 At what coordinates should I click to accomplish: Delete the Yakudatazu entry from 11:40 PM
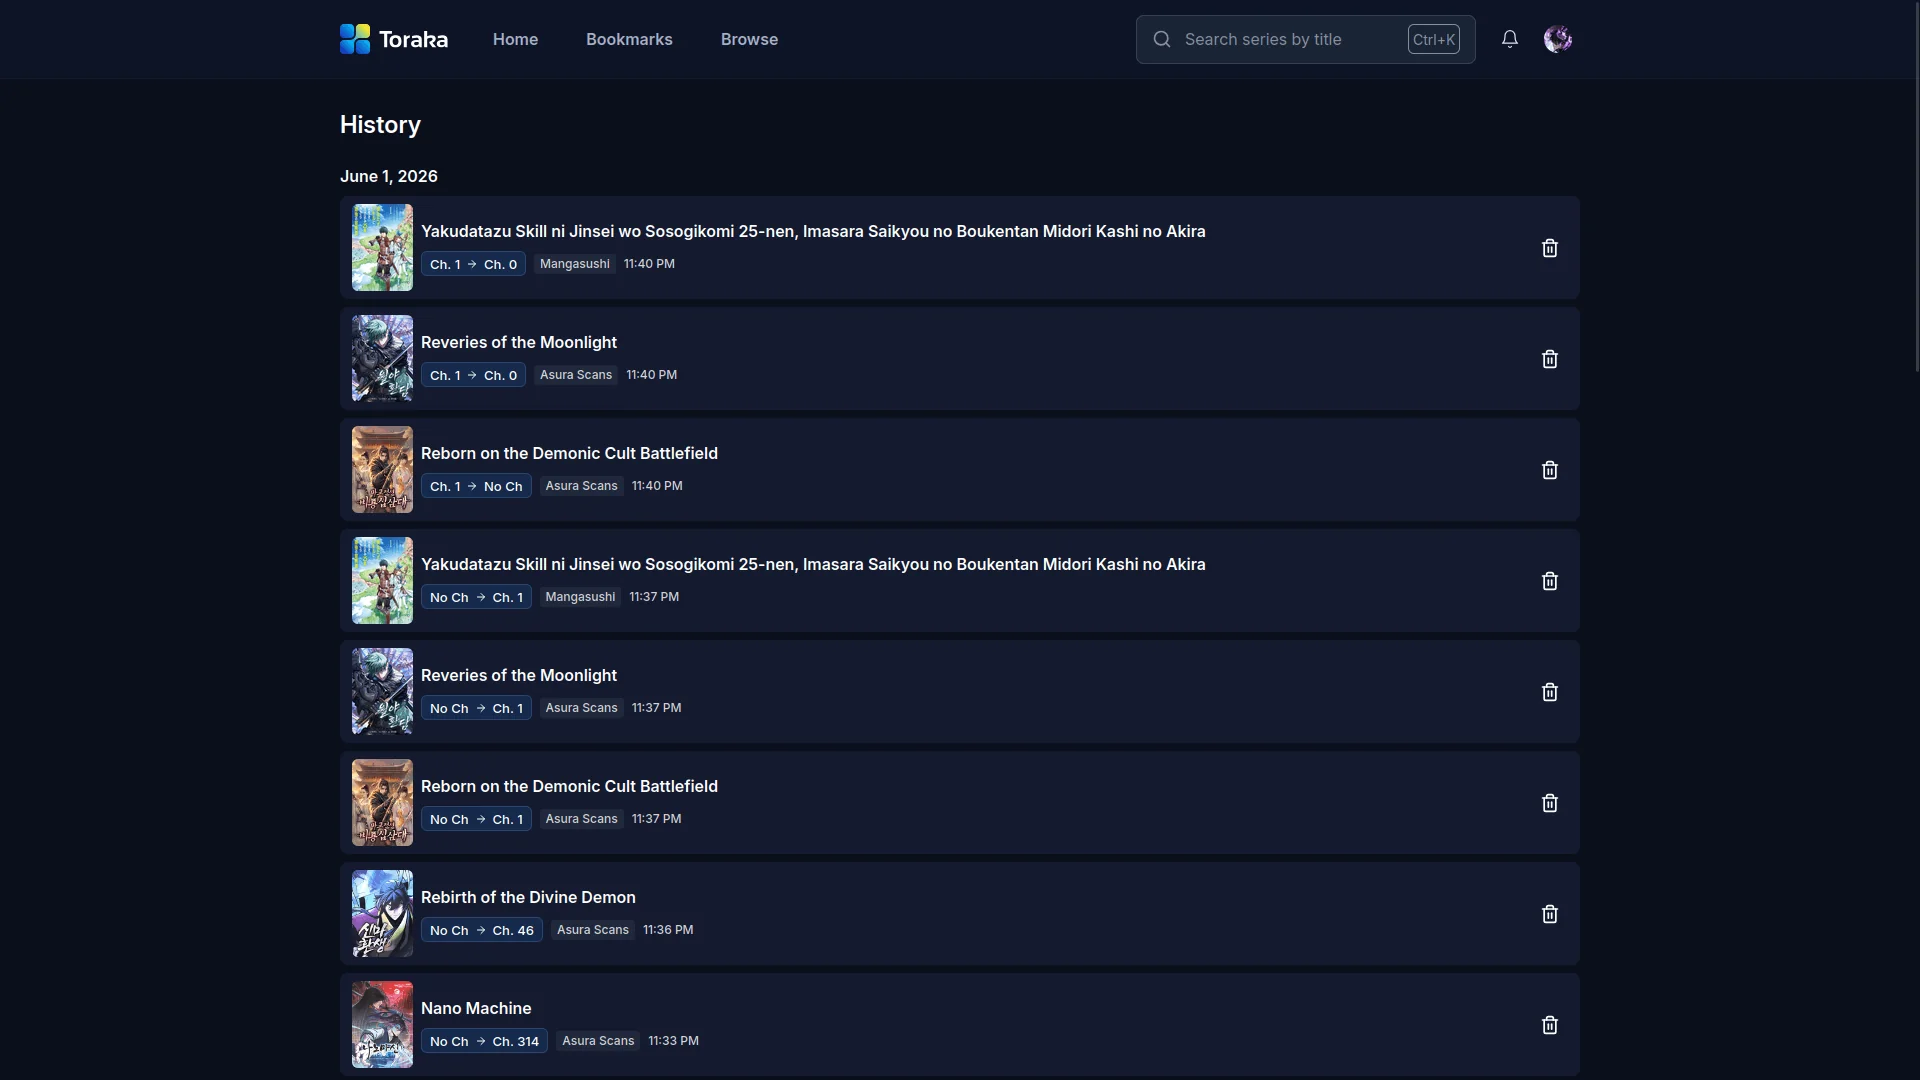(1550, 248)
